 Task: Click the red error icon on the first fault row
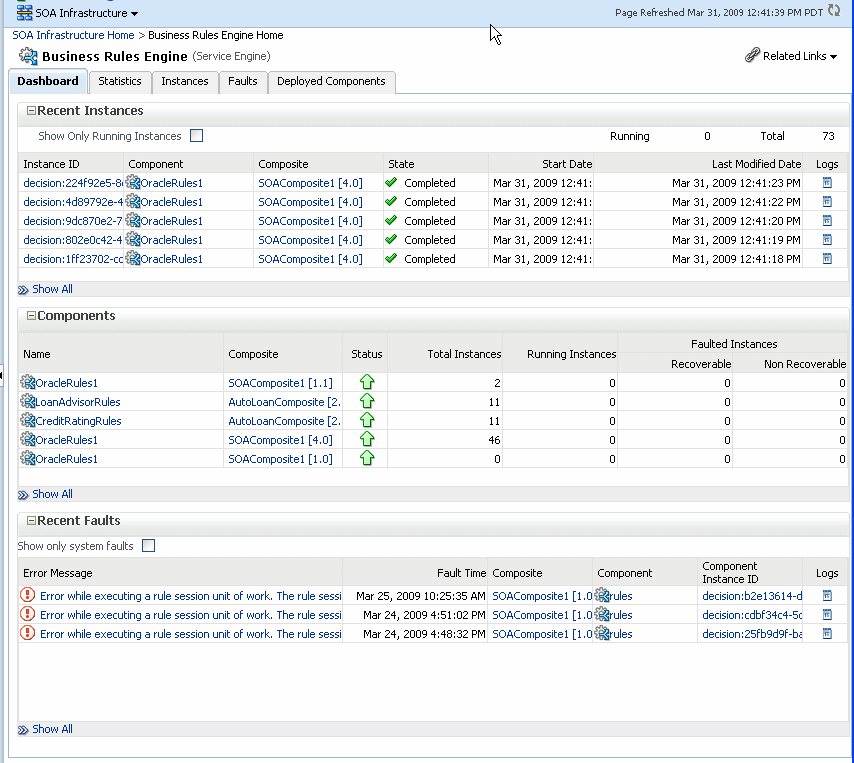click(27, 595)
